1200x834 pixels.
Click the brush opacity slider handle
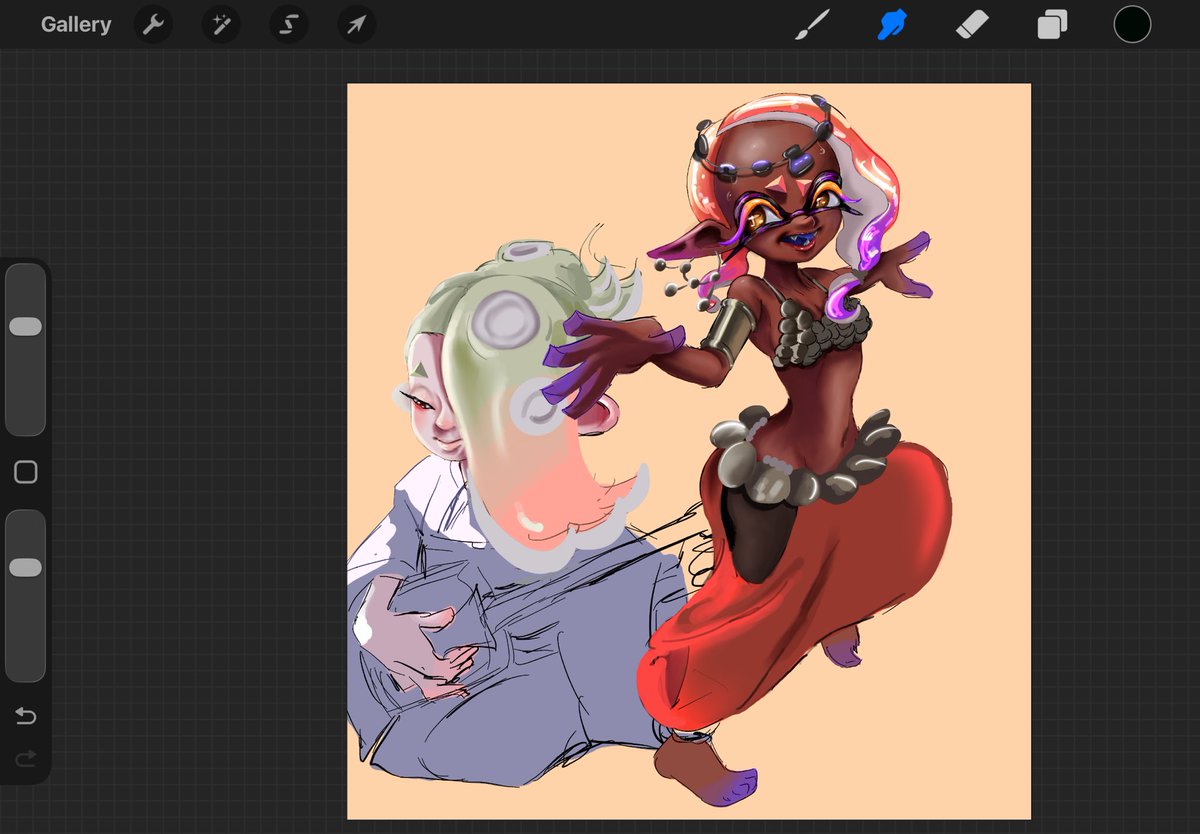(25, 567)
